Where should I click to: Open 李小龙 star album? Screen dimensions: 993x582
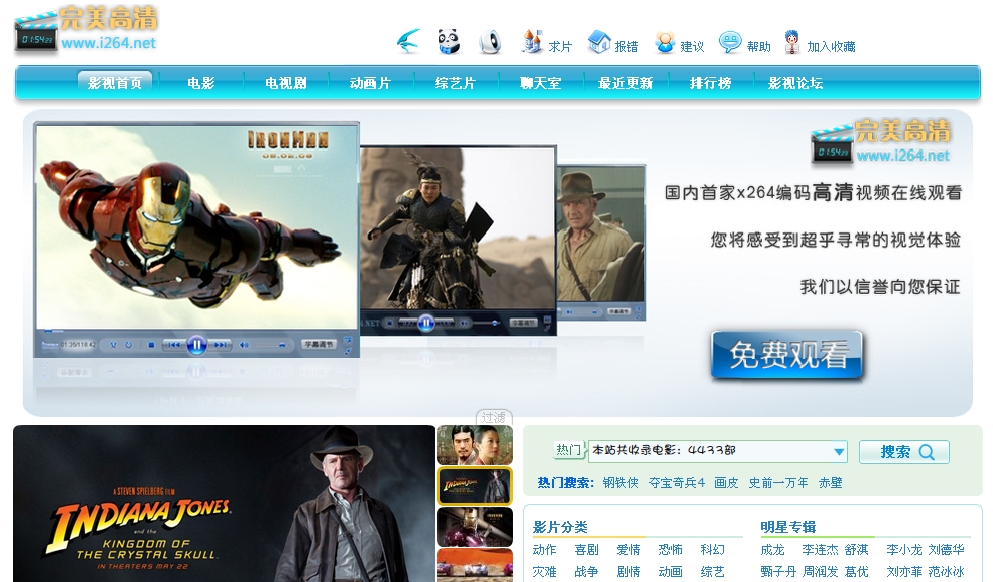point(904,550)
